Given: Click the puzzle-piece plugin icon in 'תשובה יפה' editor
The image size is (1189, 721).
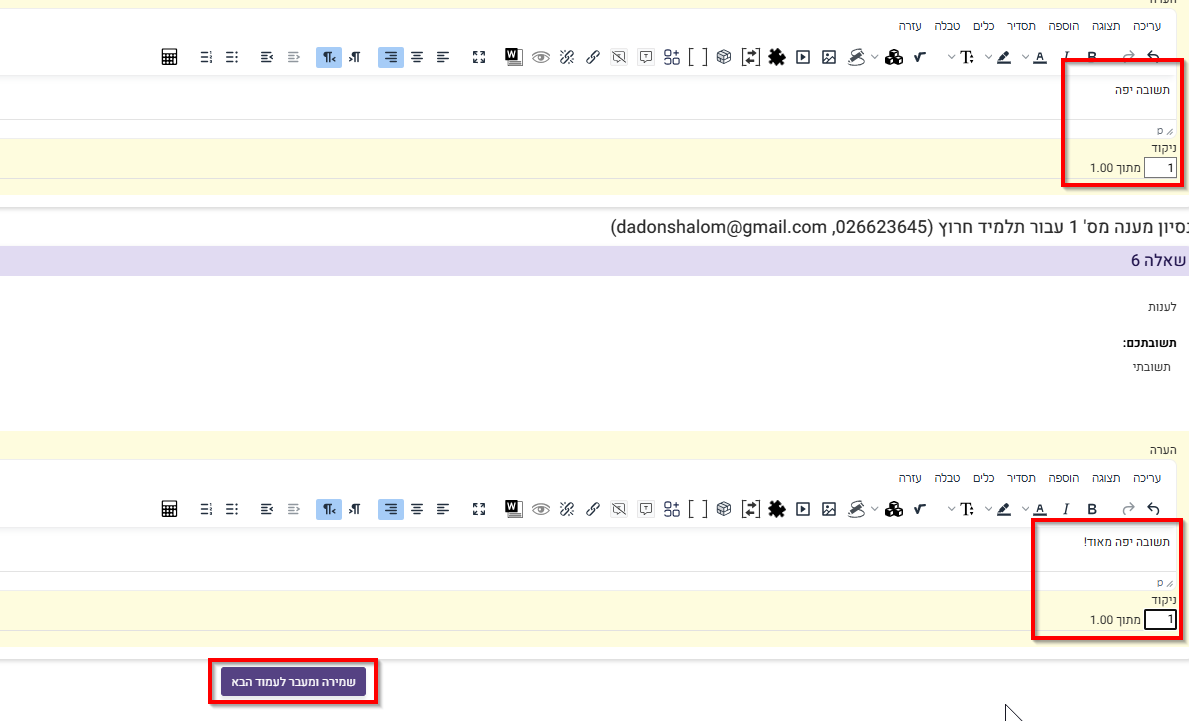Looking at the screenshot, I should click(x=776, y=57).
